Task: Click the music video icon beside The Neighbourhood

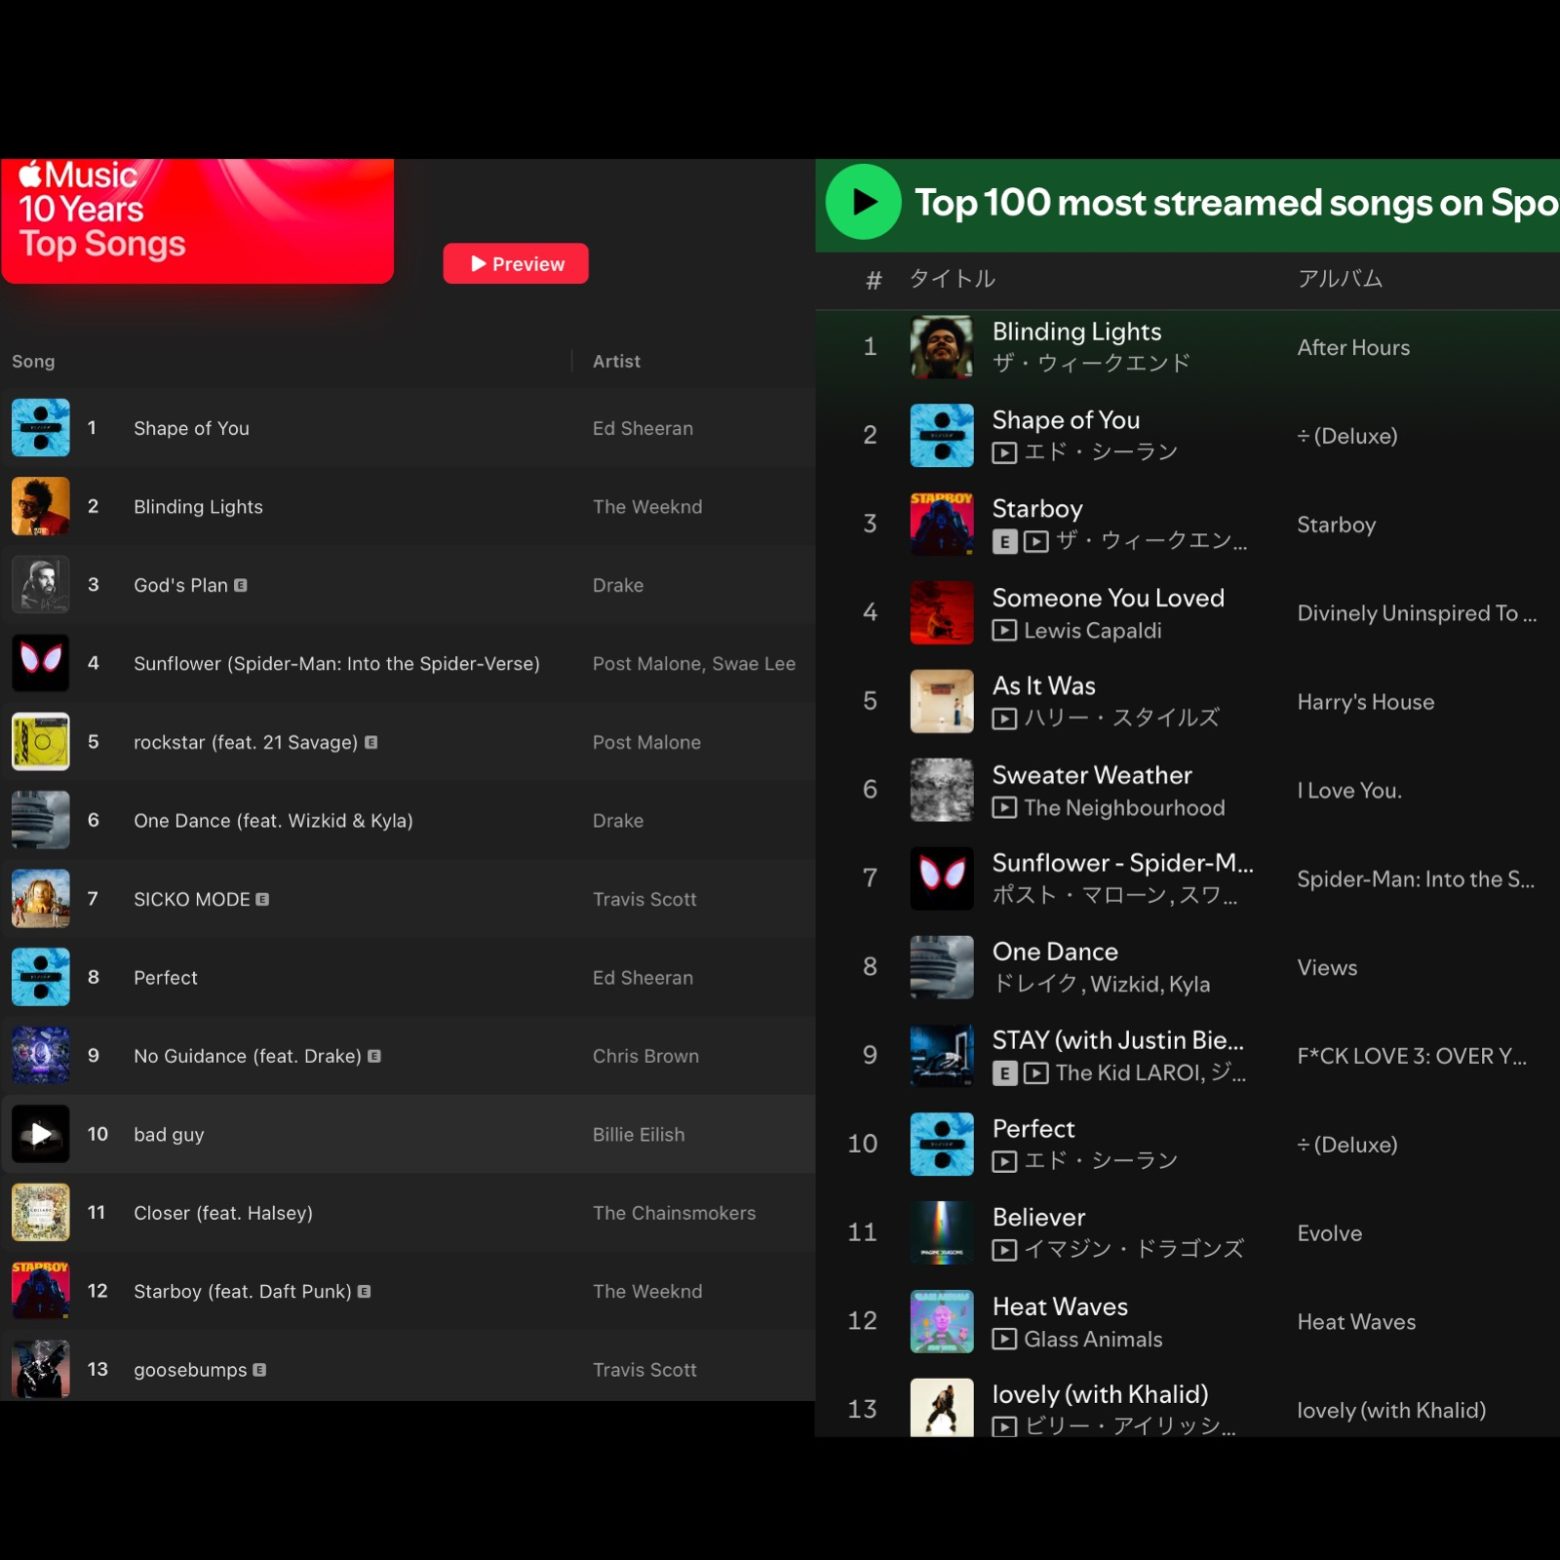Action: coord(1004,808)
